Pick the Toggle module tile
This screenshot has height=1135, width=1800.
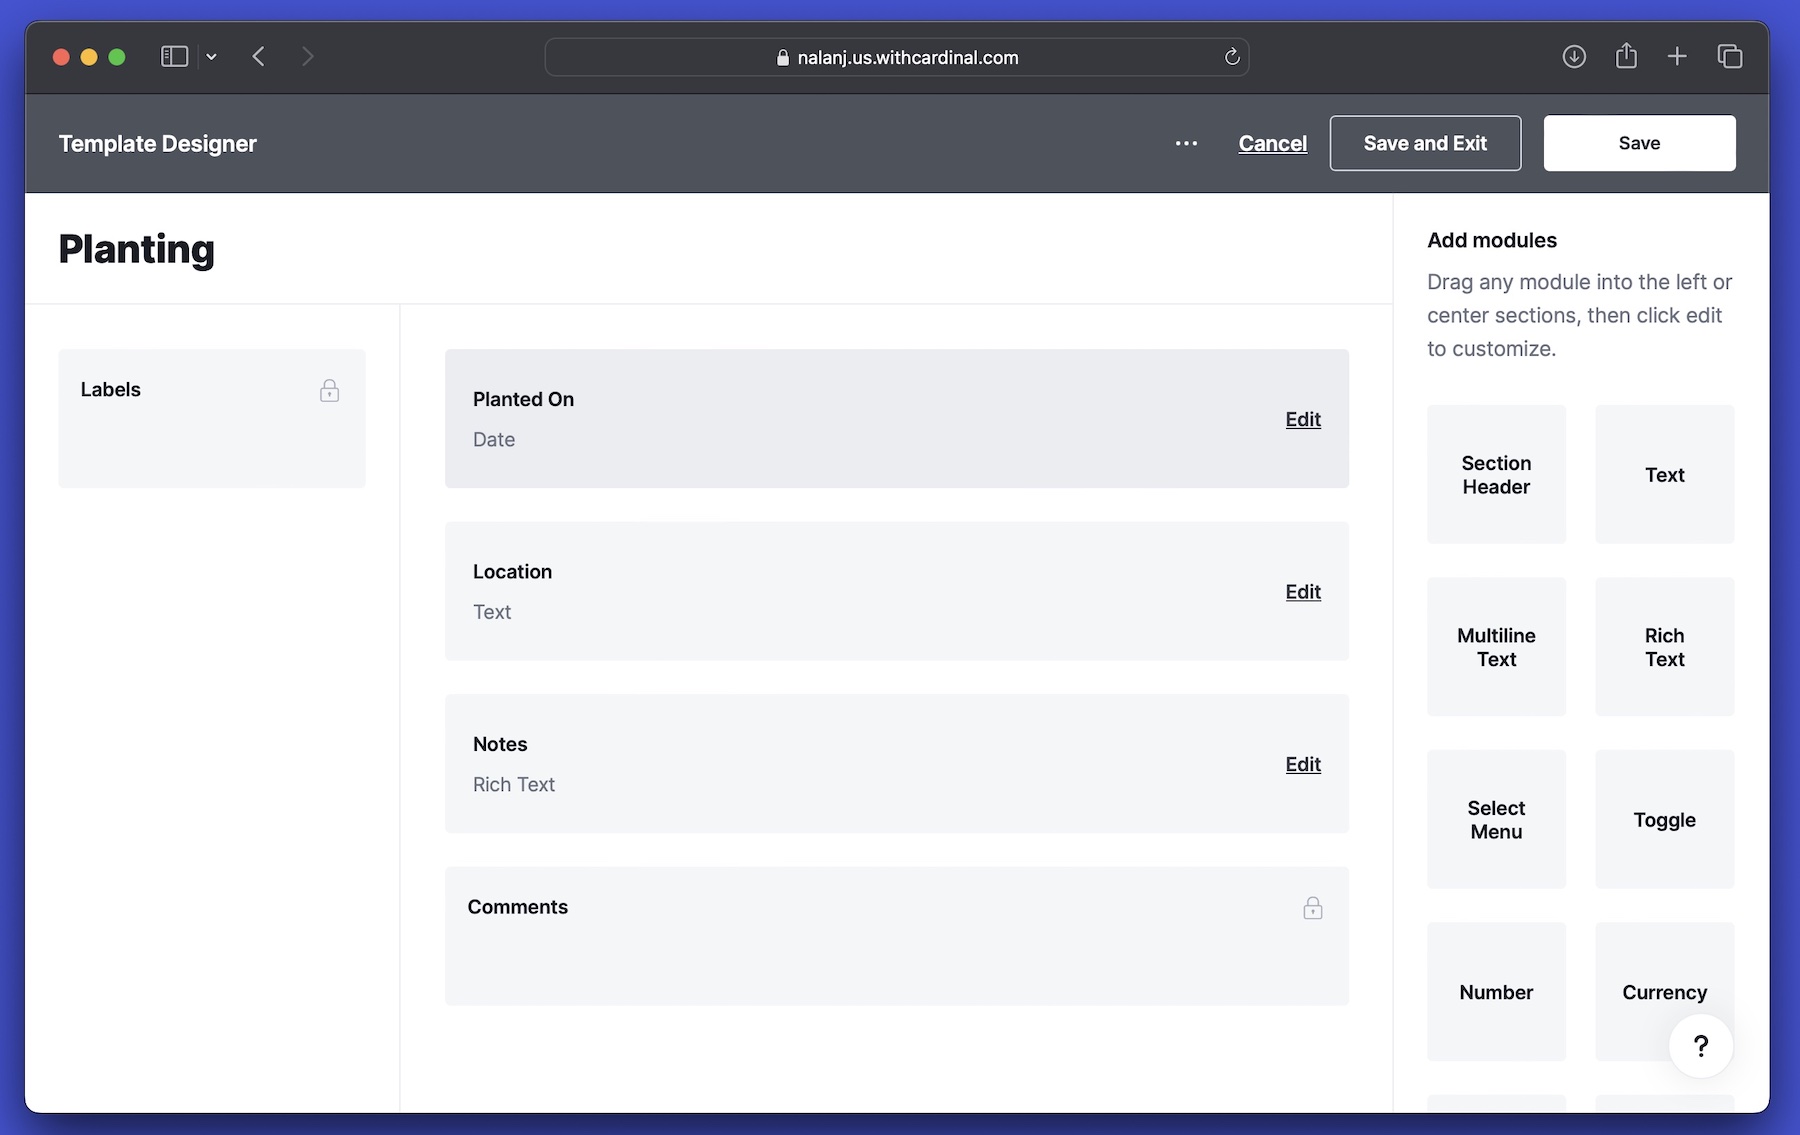[x=1665, y=819]
